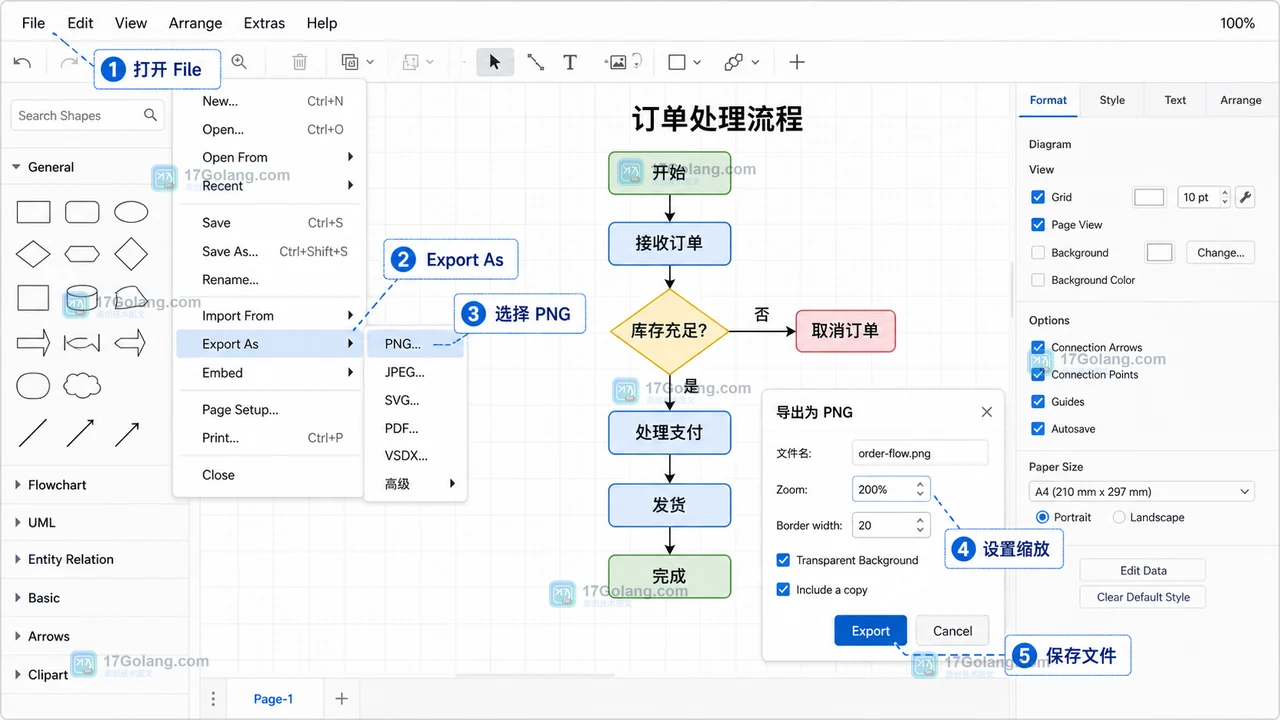Click the Edit Data button
This screenshot has width=1280, height=720.
click(1143, 570)
